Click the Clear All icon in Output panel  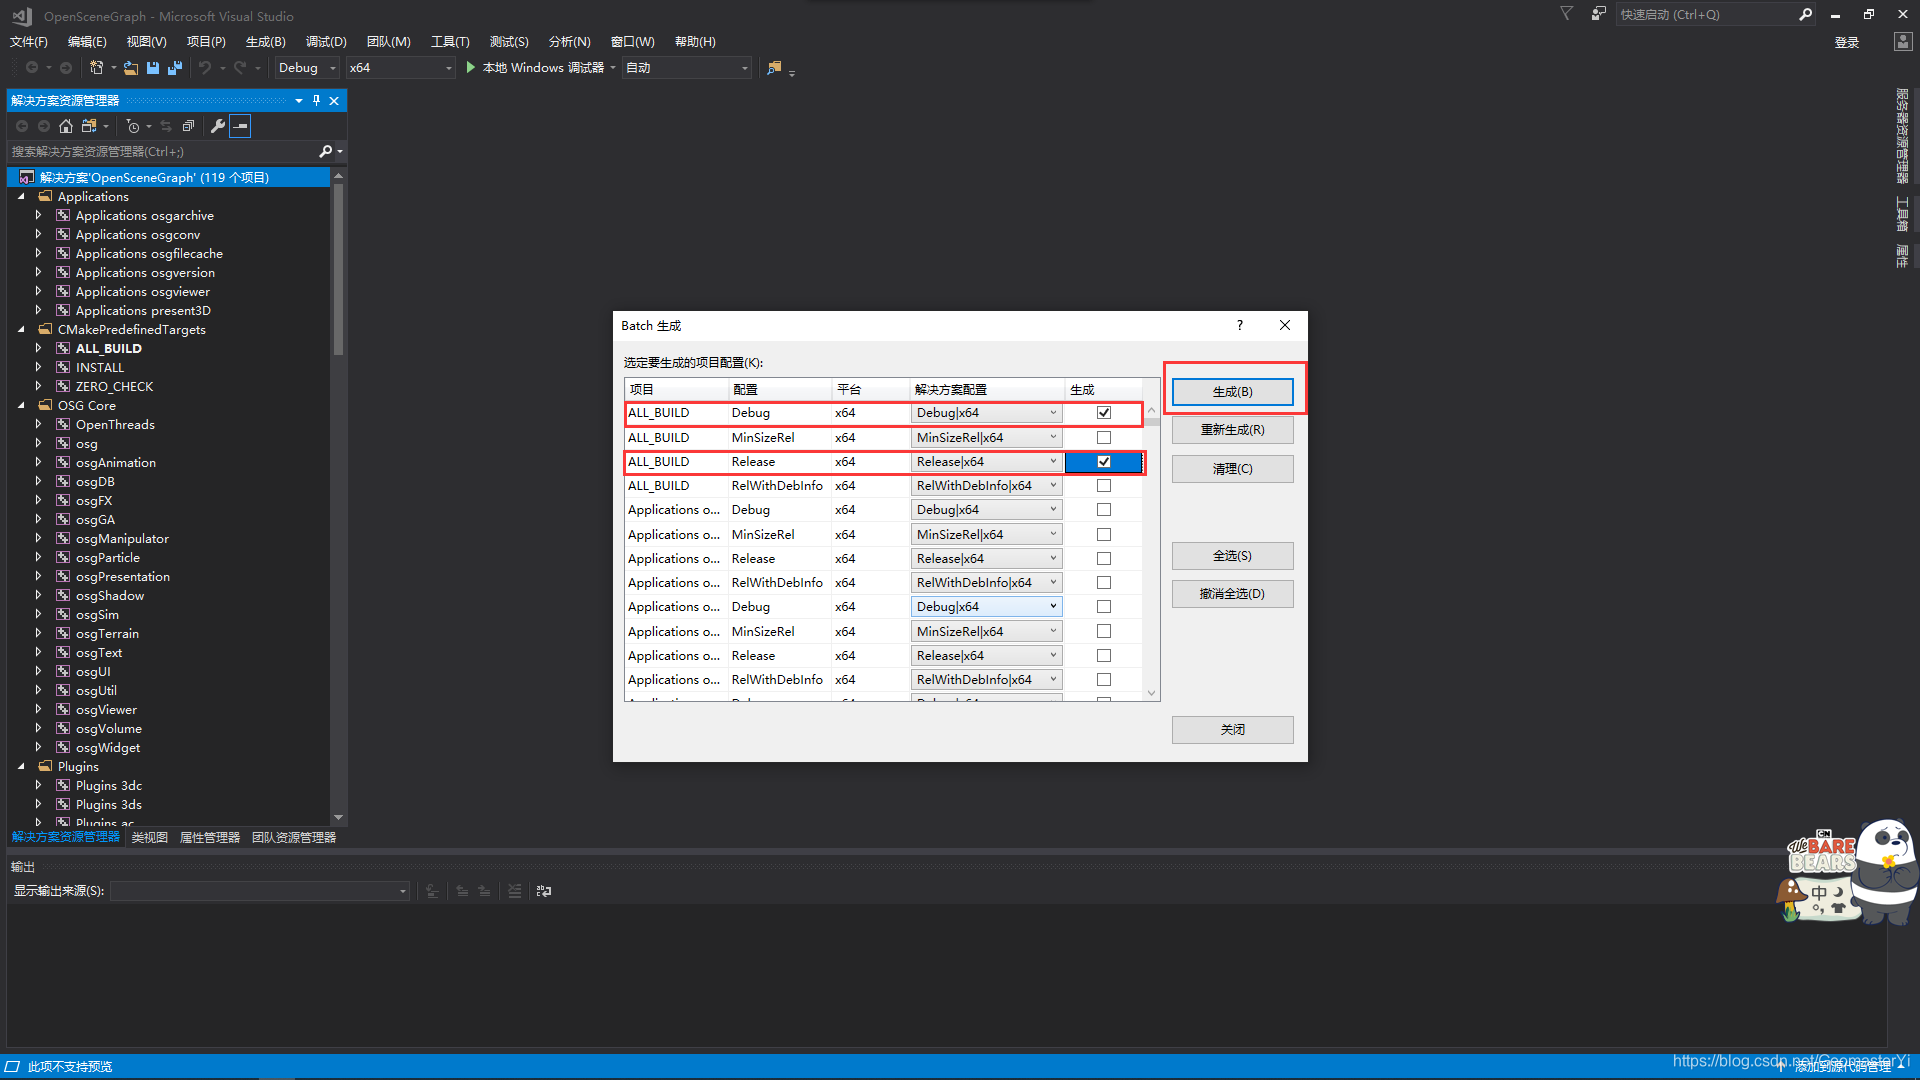click(515, 891)
